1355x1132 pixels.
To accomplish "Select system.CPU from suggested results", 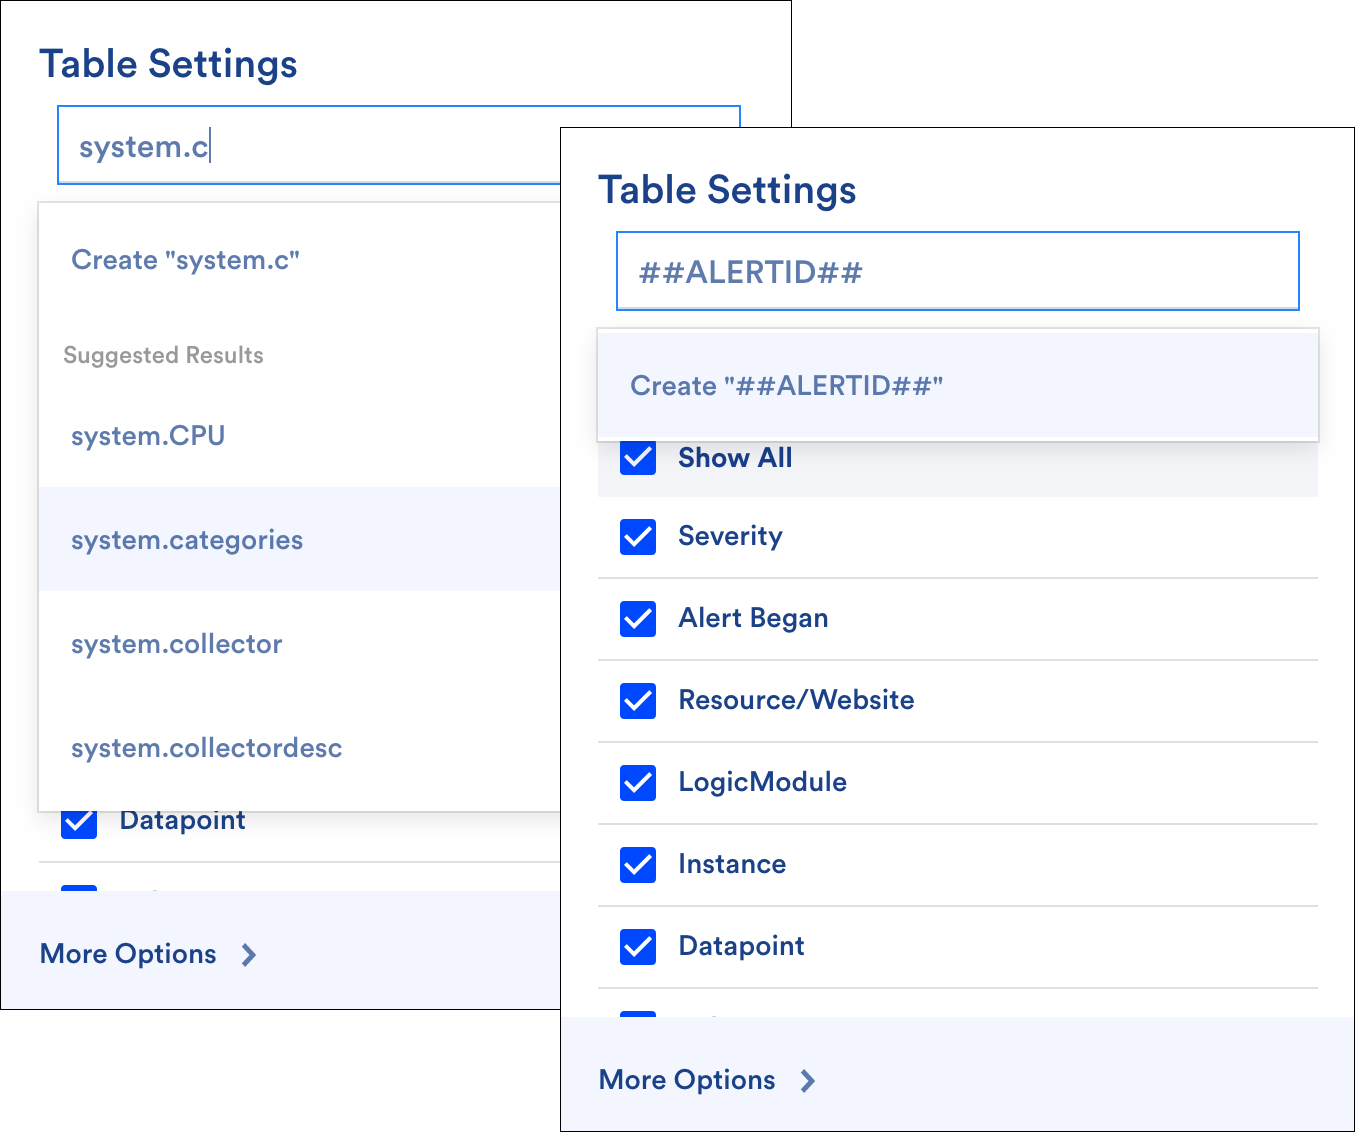I will pos(148,436).
